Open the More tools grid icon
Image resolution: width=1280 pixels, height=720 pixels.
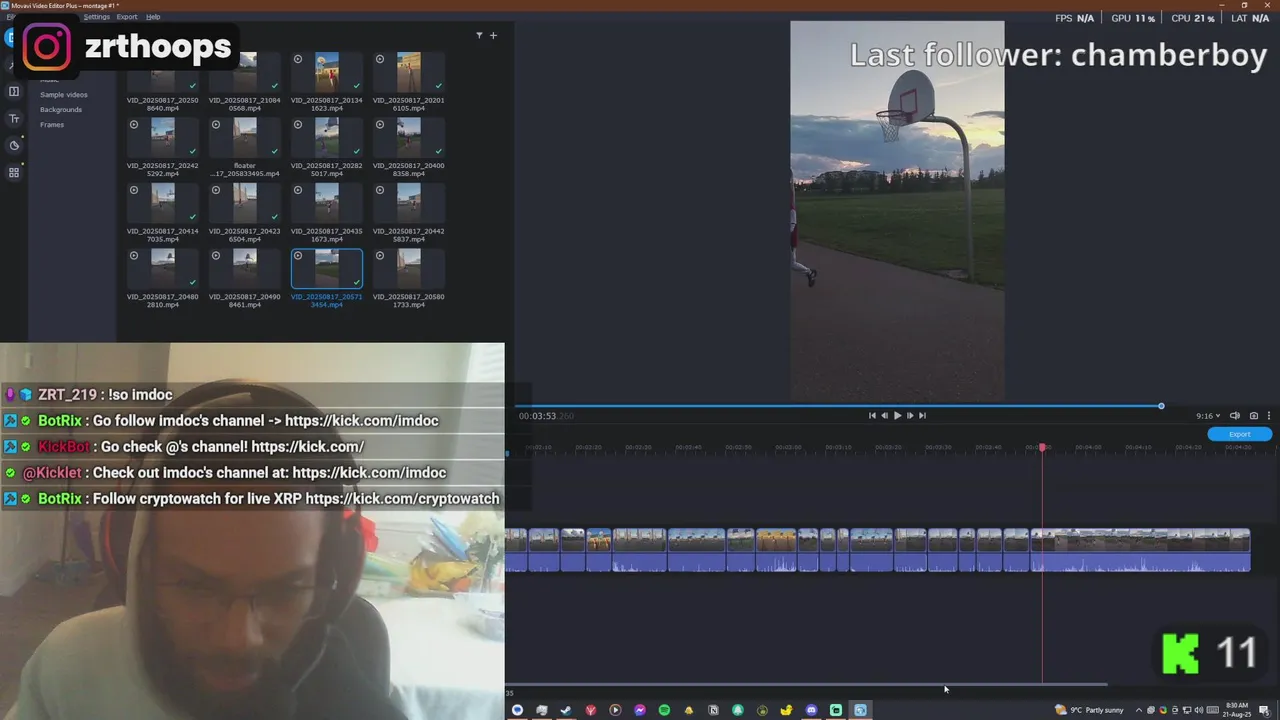14,172
